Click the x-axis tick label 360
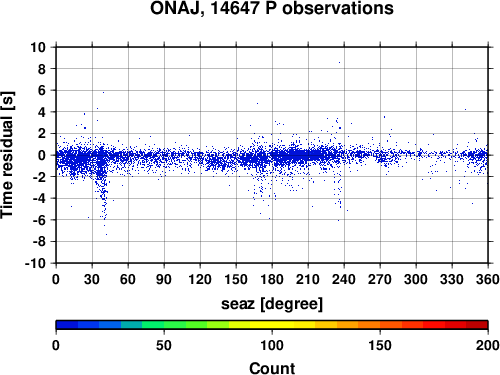The width and height of the screenshot is (500, 375). pos(488,279)
